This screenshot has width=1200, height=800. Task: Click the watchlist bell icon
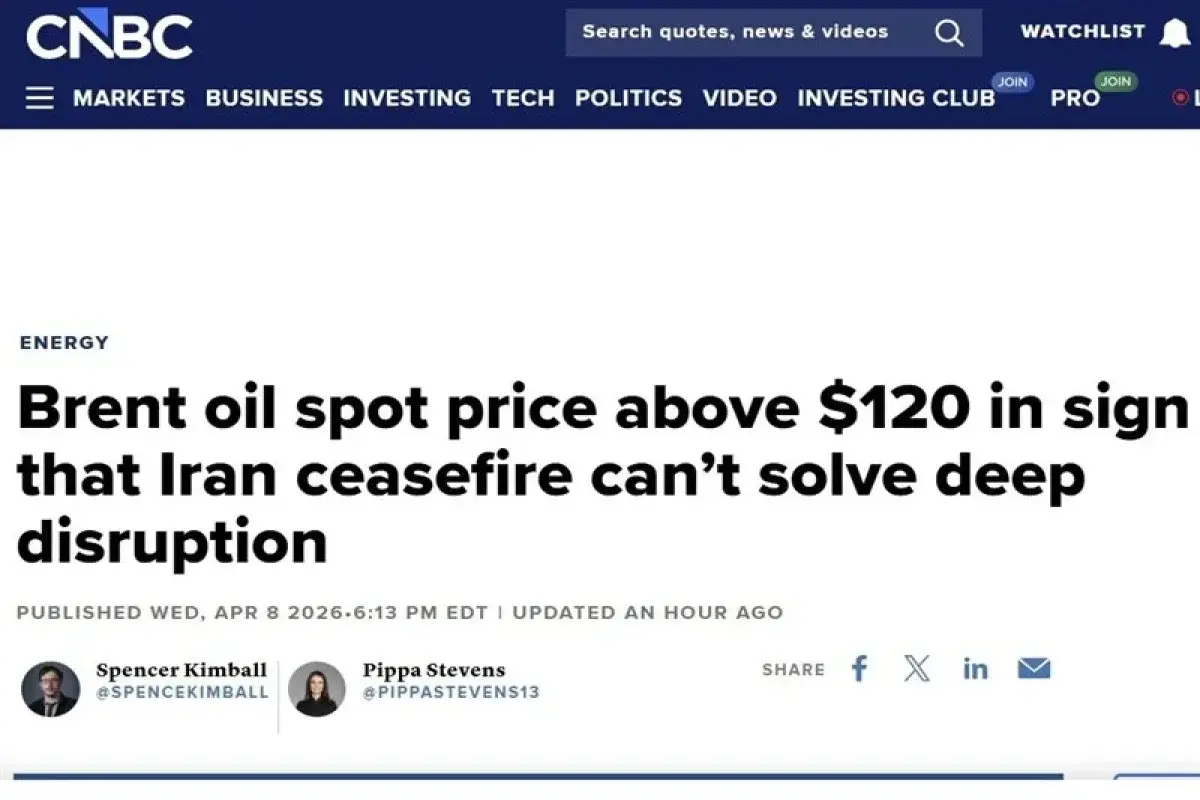click(x=1175, y=34)
